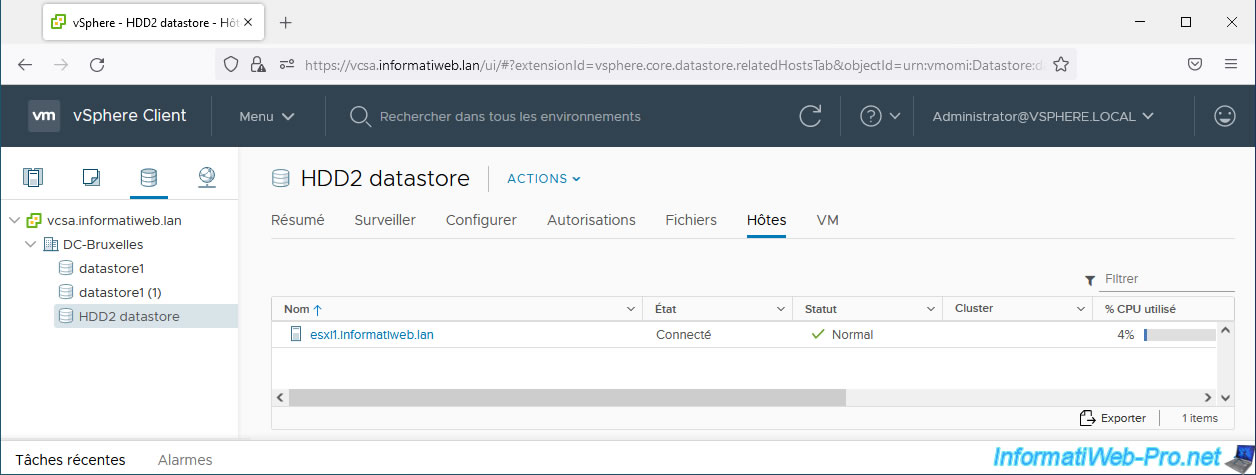Collapse the vcsa.informatiweb.lan tree node
Screen dimensions: 1256x475
coord(15,220)
